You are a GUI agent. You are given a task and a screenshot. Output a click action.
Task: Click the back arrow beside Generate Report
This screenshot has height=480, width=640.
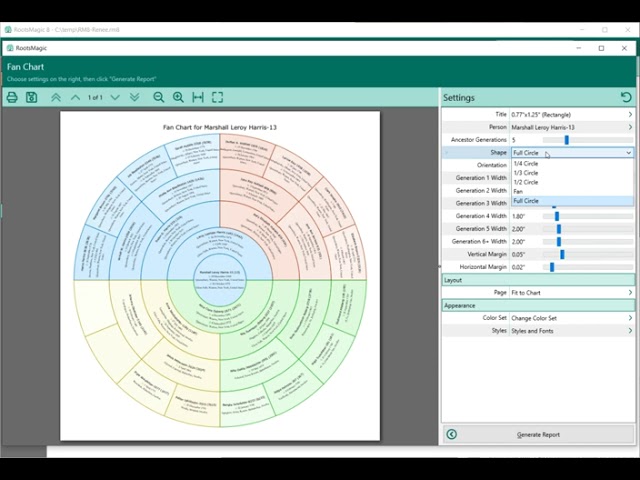(x=451, y=434)
